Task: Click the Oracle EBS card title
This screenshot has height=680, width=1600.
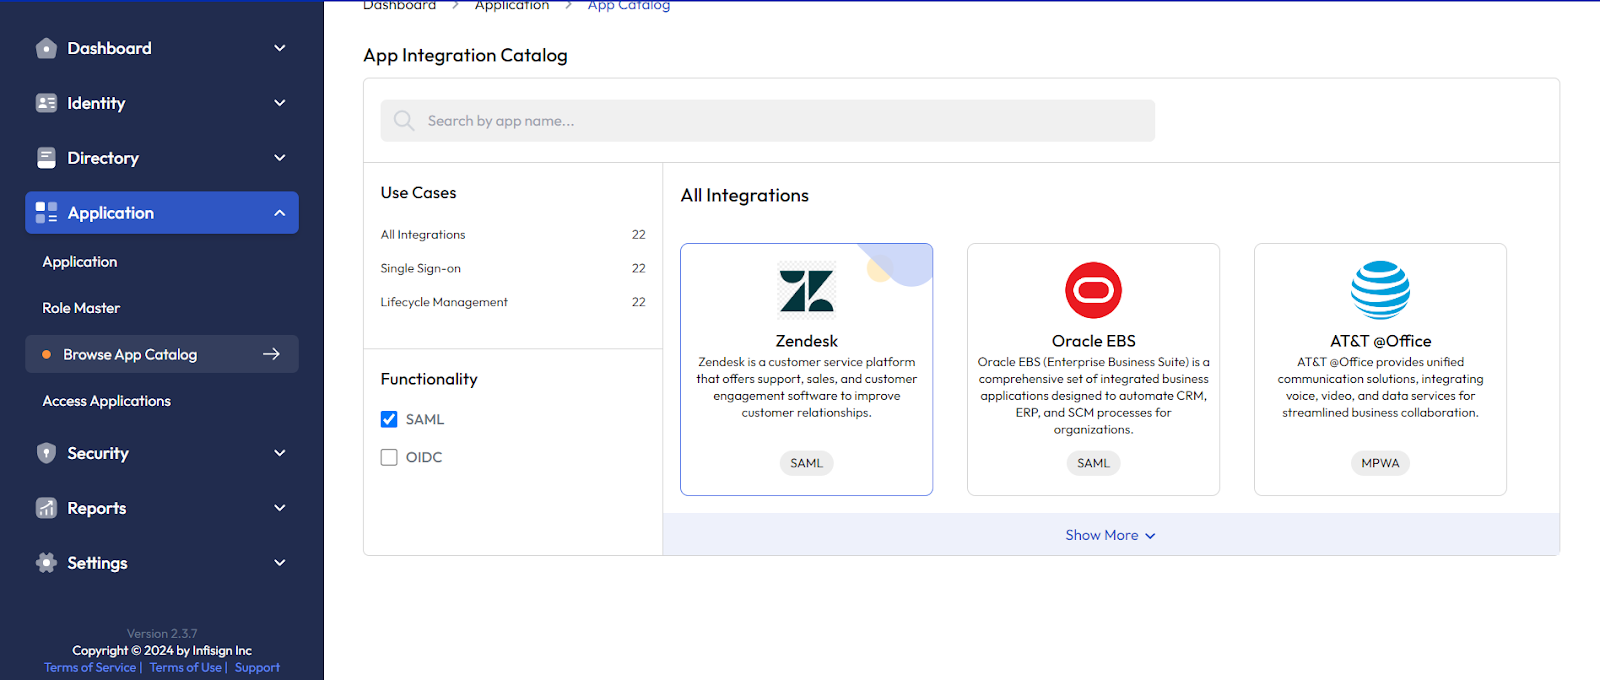Action: pyautogui.click(x=1094, y=341)
